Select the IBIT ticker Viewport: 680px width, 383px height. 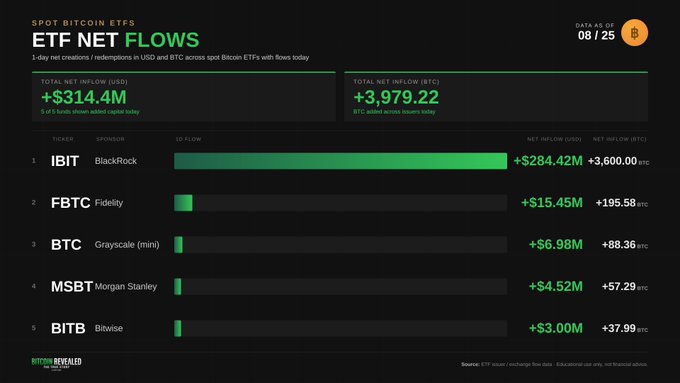[65, 161]
